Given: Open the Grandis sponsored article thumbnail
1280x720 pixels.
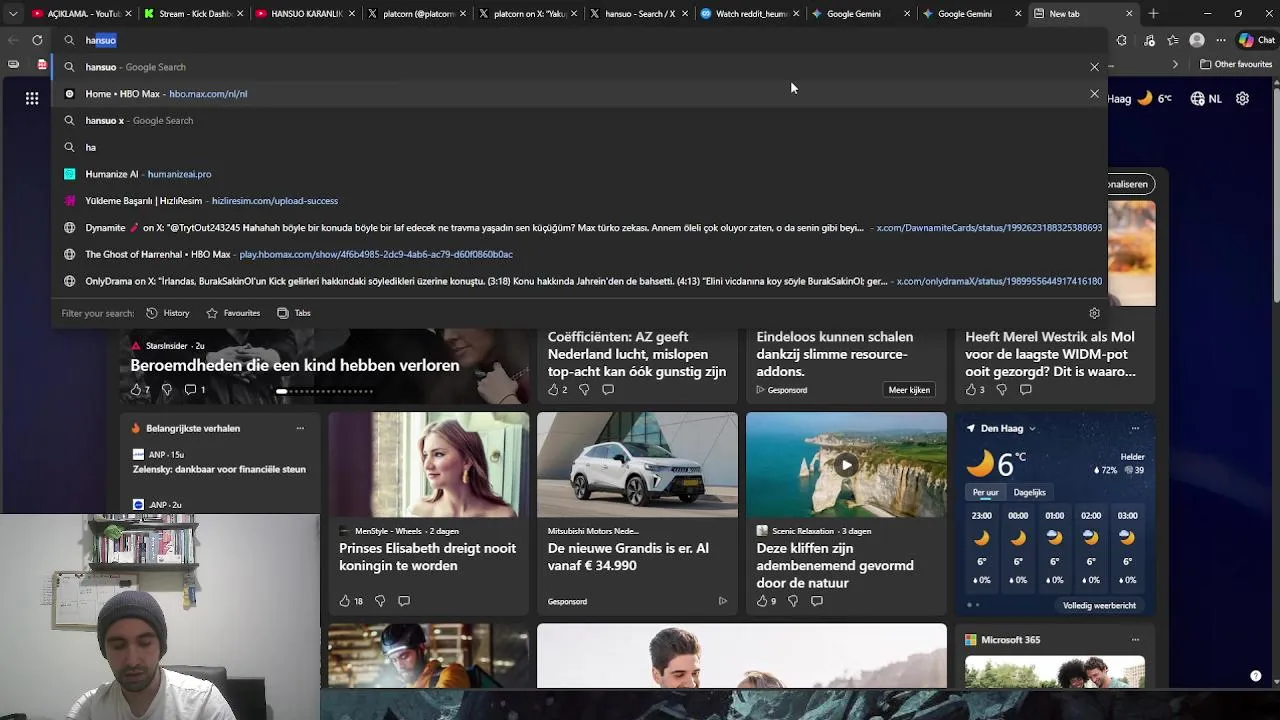Looking at the screenshot, I should pos(637,465).
